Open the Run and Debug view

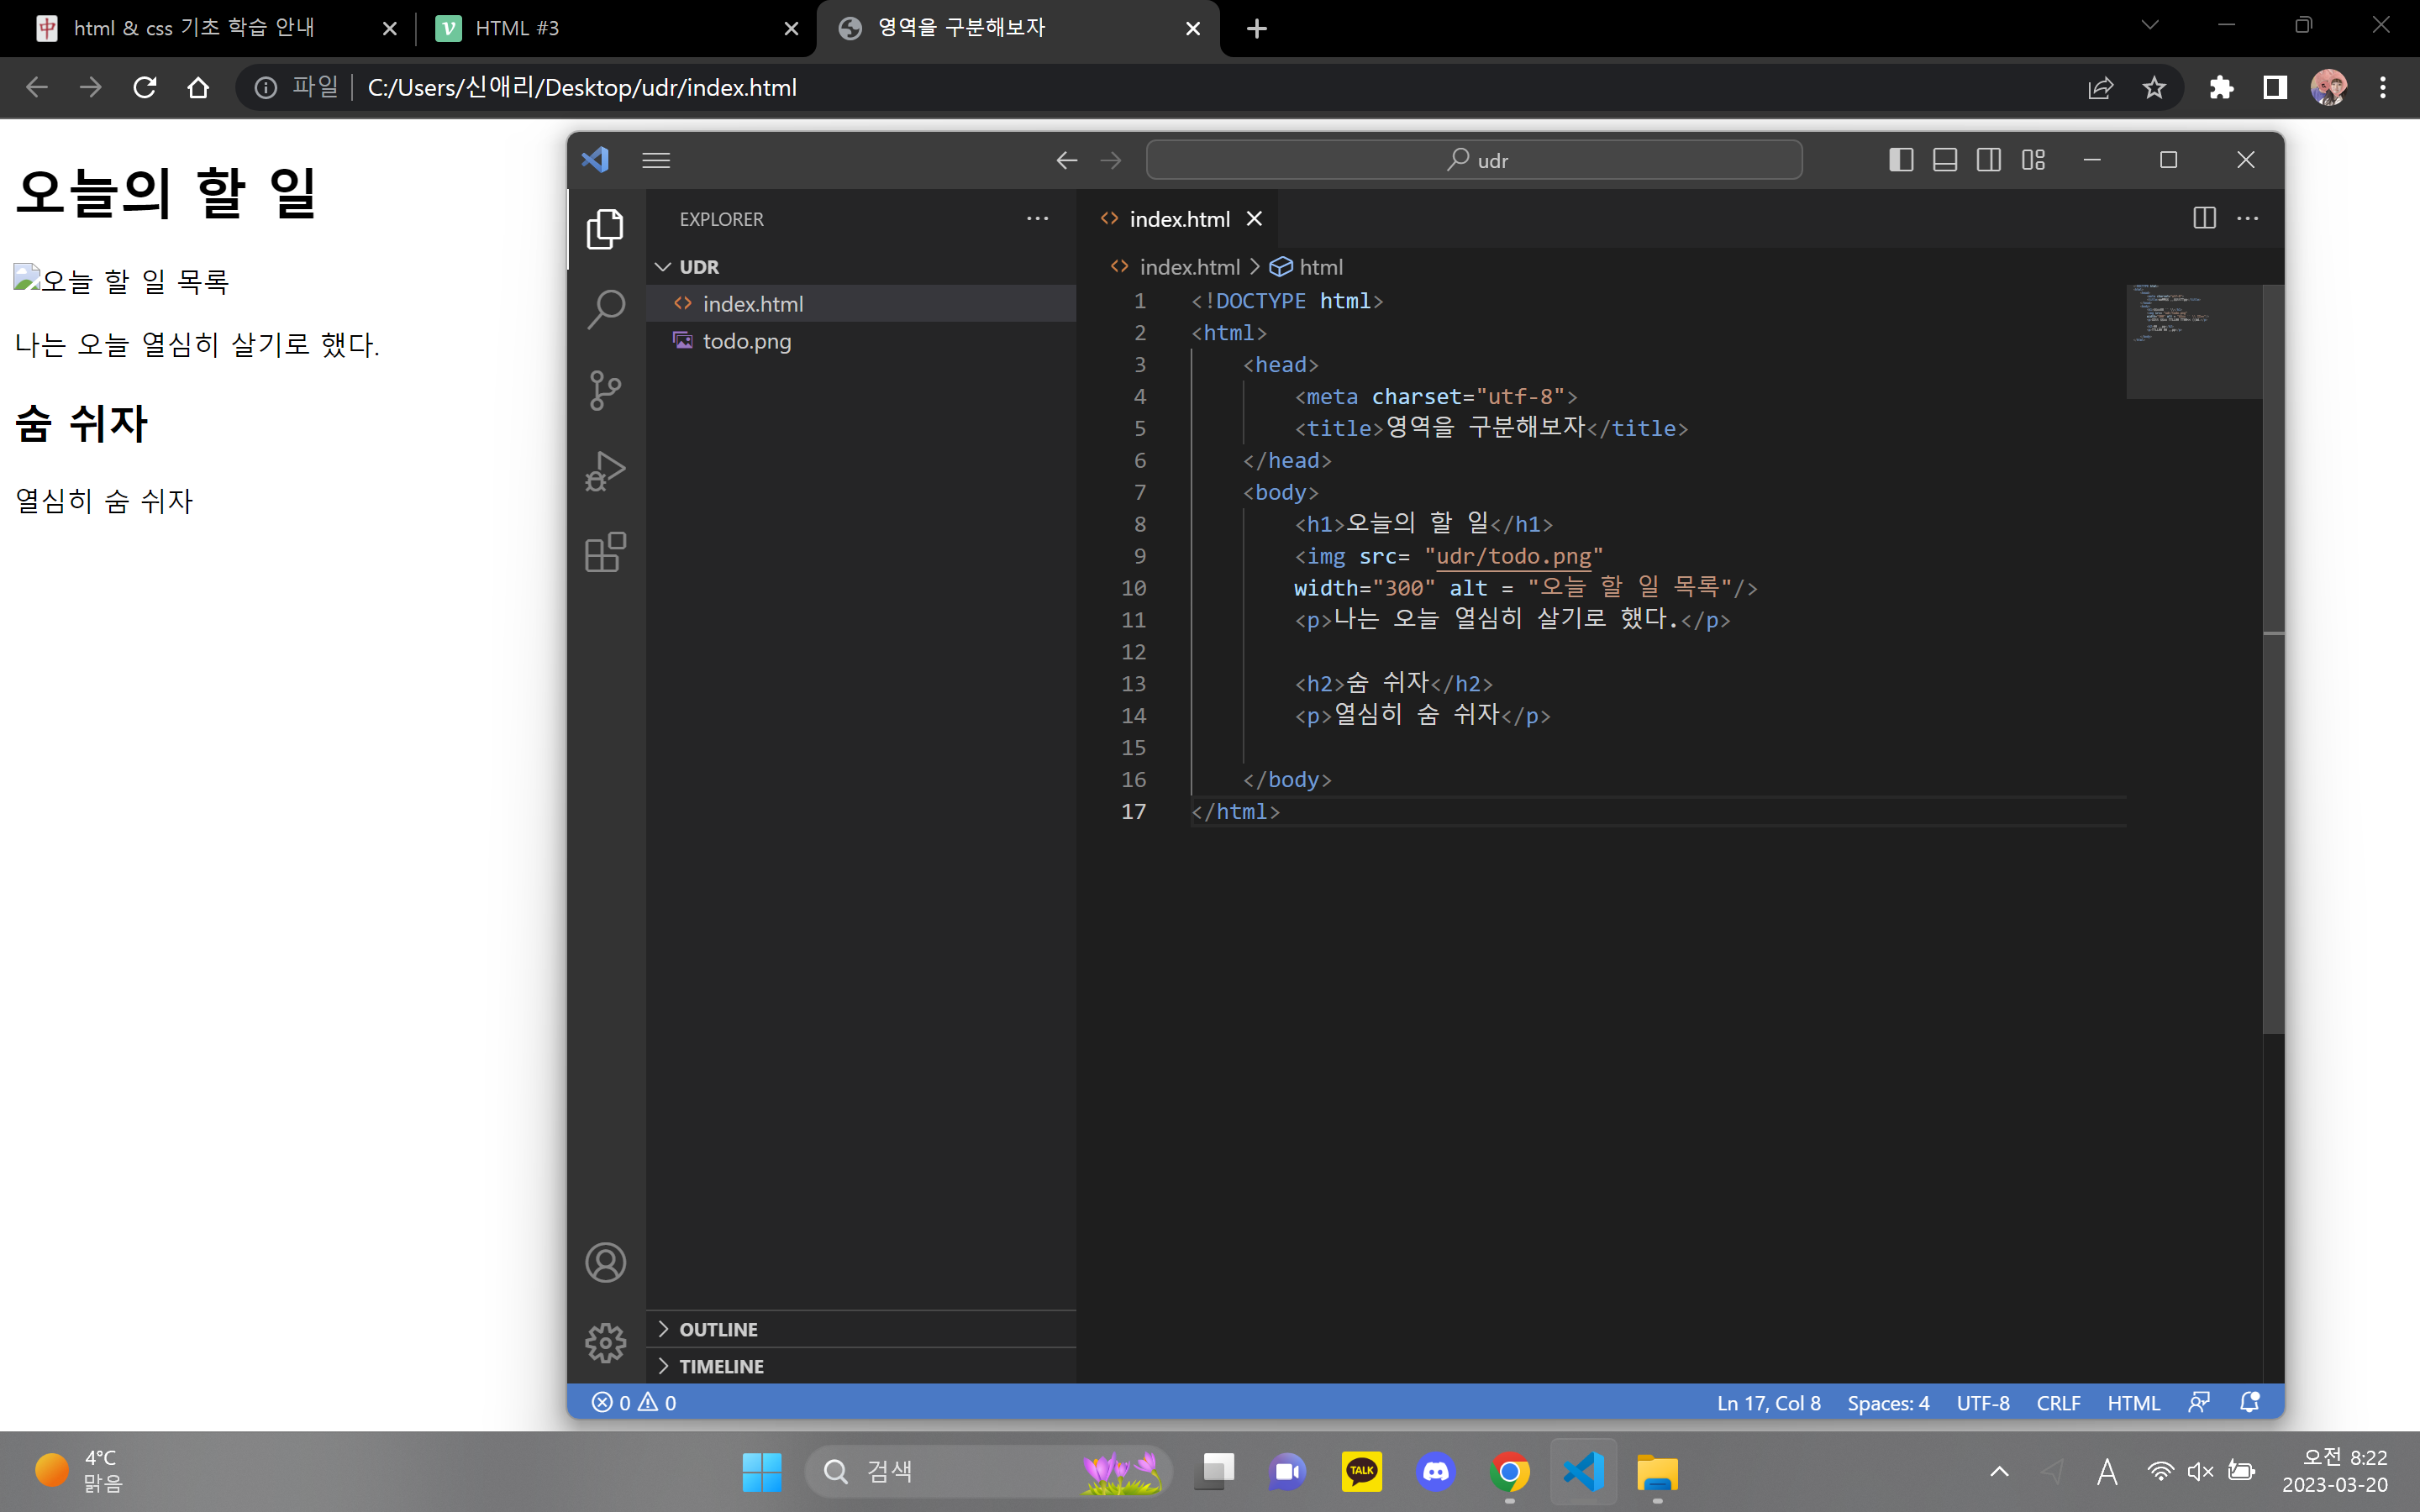[x=605, y=471]
